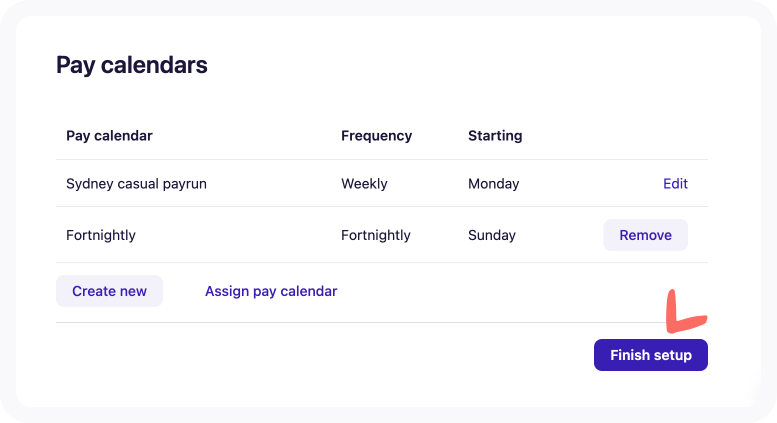Click the Monday starting day cell
Viewport: 777px width, 423px height.
[x=493, y=184]
